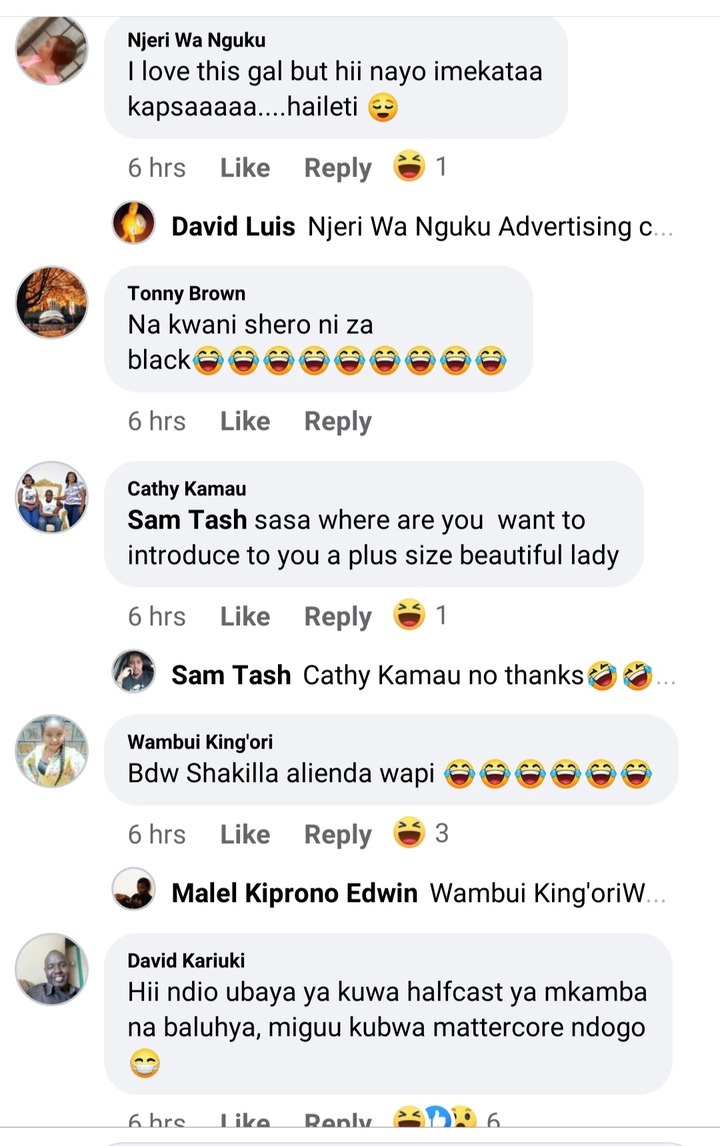Reply to Tonny Brown's comment
Viewport: 720px width, 1146px height.
tap(338, 422)
